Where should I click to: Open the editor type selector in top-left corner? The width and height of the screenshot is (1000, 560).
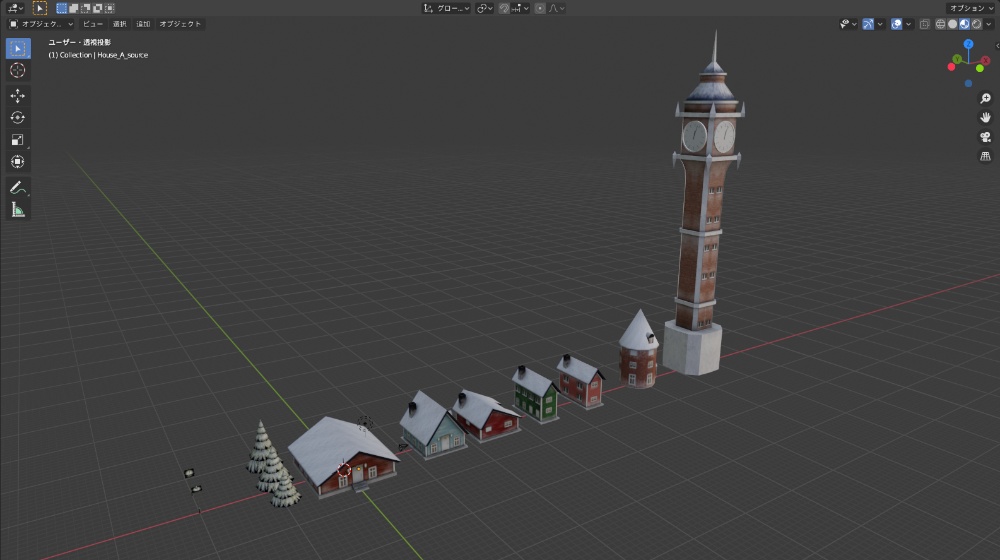(15, 8)
